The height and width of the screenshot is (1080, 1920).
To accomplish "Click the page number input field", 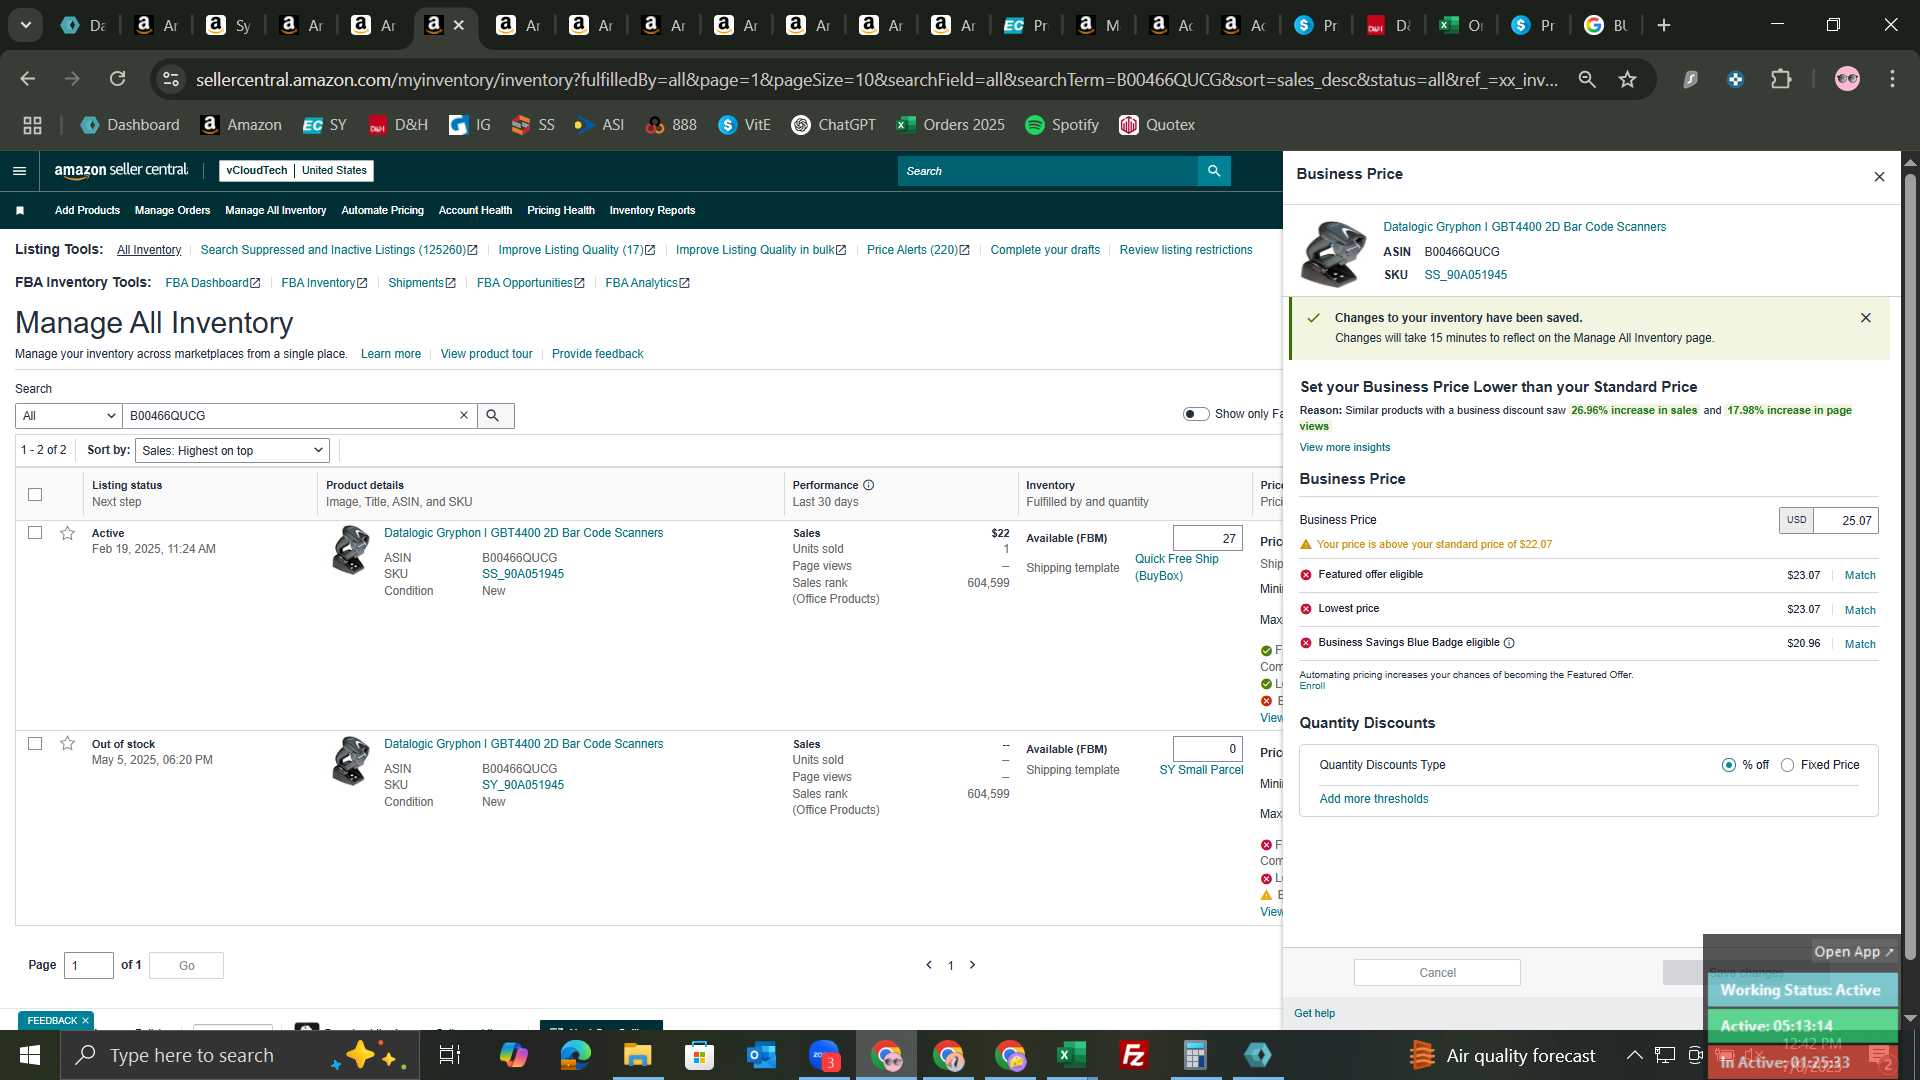I will [89, 966].
